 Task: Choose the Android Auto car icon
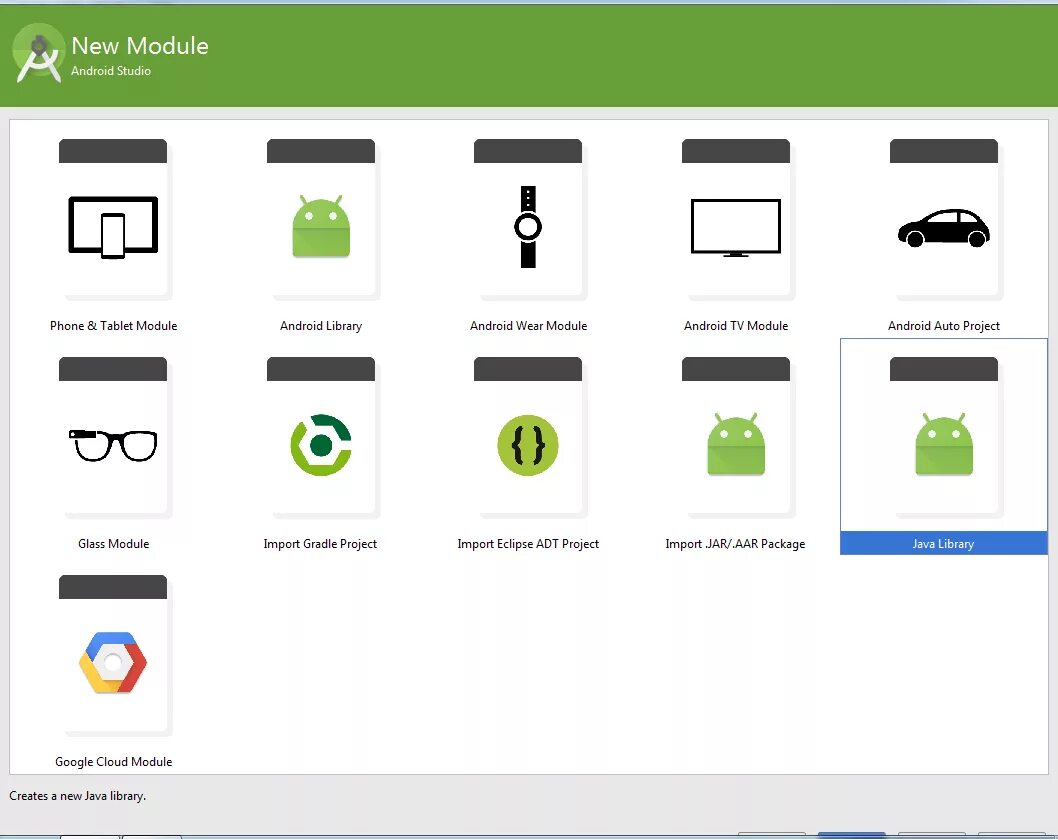tap(943, 228)
